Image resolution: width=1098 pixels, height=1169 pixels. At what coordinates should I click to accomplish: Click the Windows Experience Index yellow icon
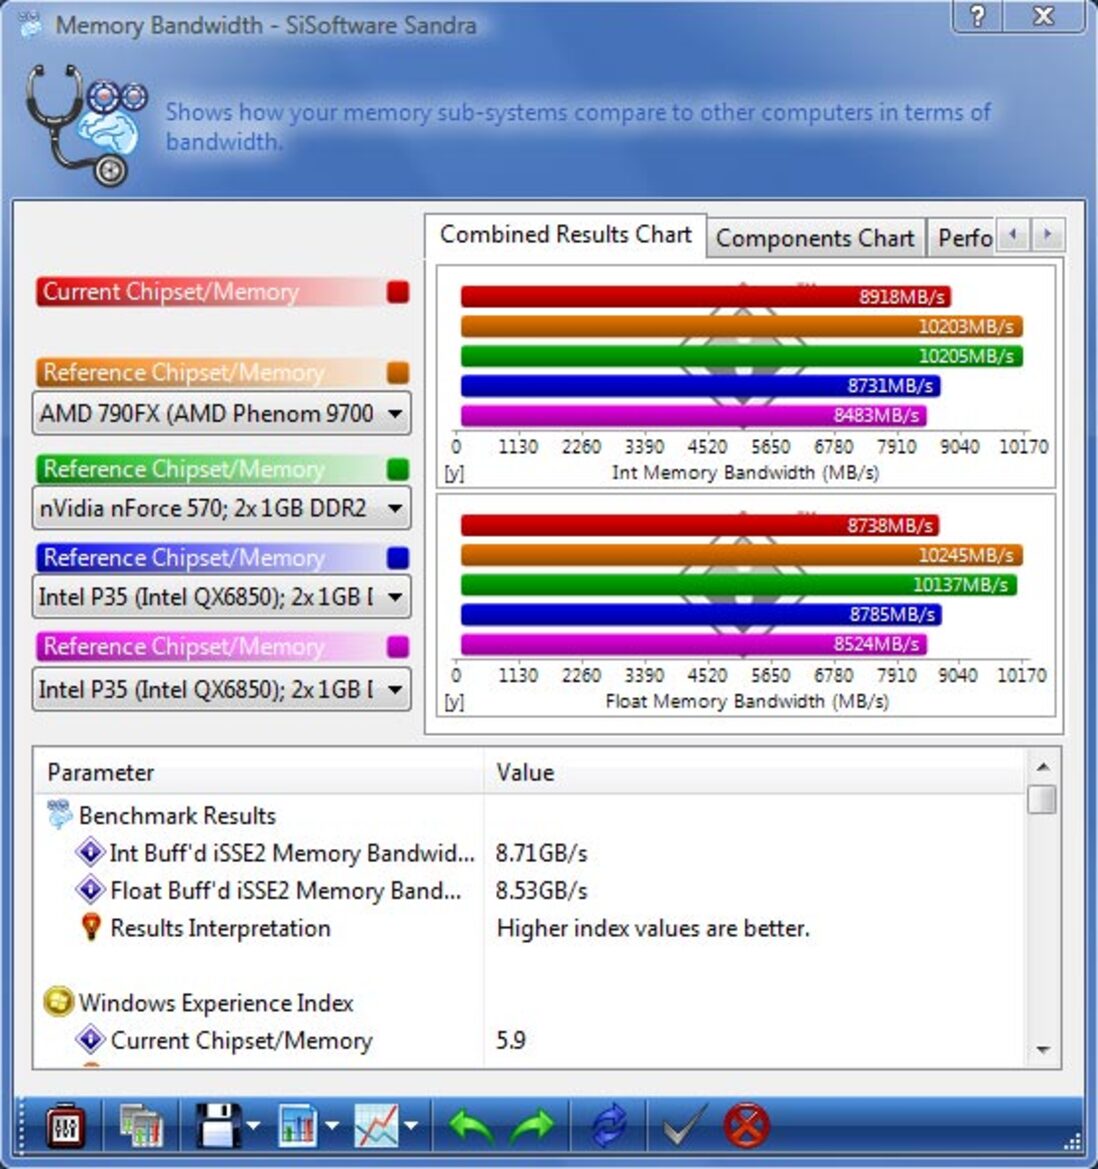58,1002
